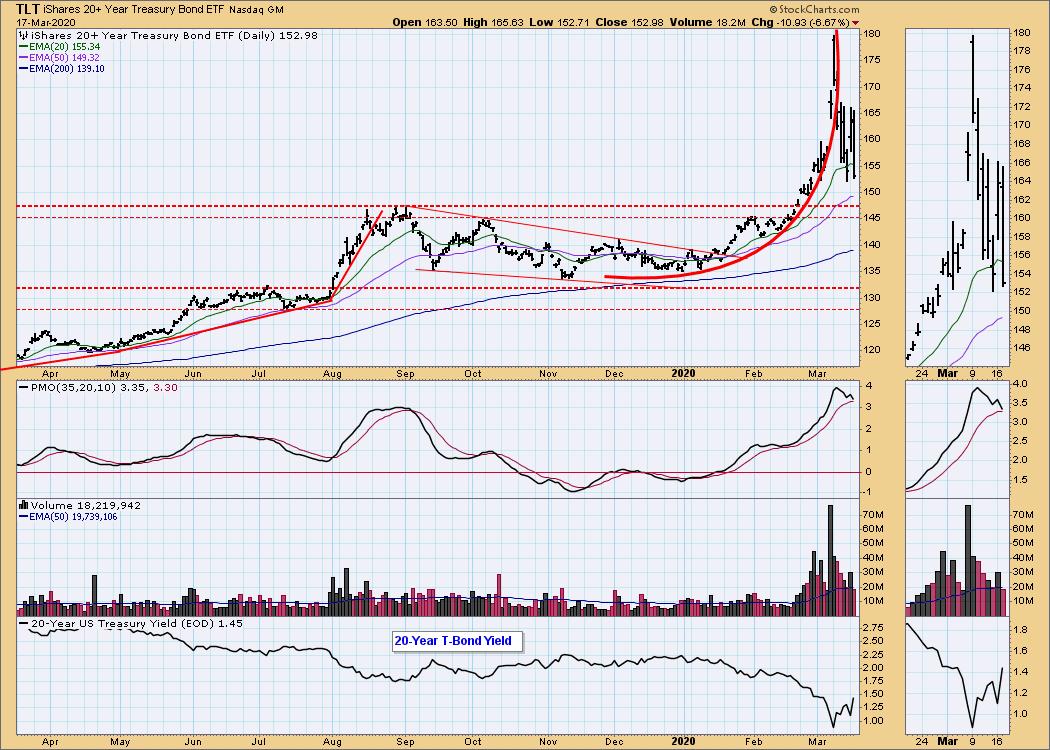Click the 1.8 yield label in zoom panel
The height and width of the screenshot is (750, 1050).
pos(1019,630)
